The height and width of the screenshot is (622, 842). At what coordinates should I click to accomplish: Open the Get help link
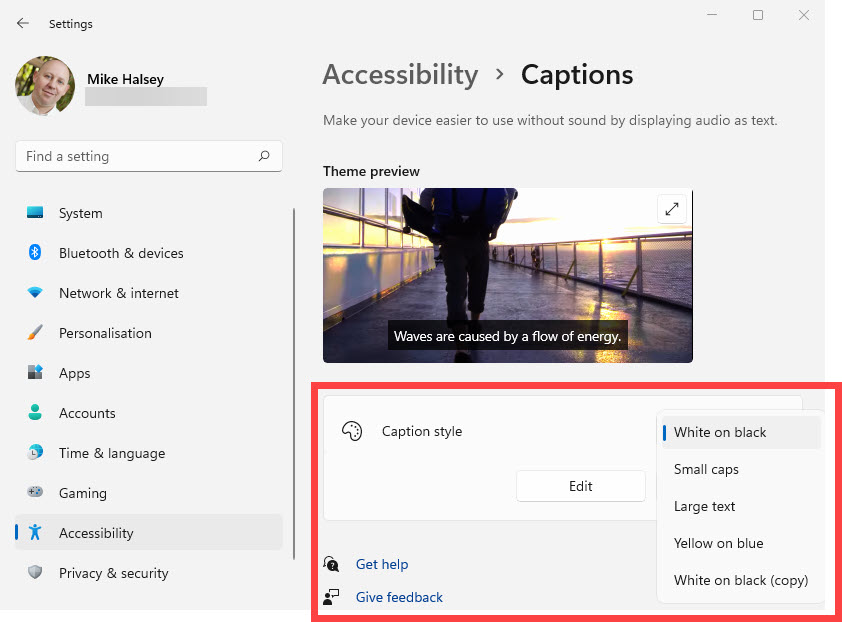click(x=382, y=564)
